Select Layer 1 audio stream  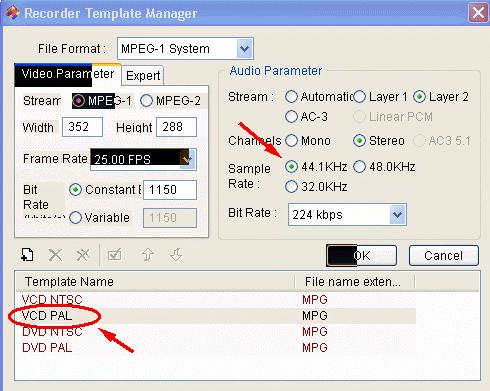pos(360,97)
